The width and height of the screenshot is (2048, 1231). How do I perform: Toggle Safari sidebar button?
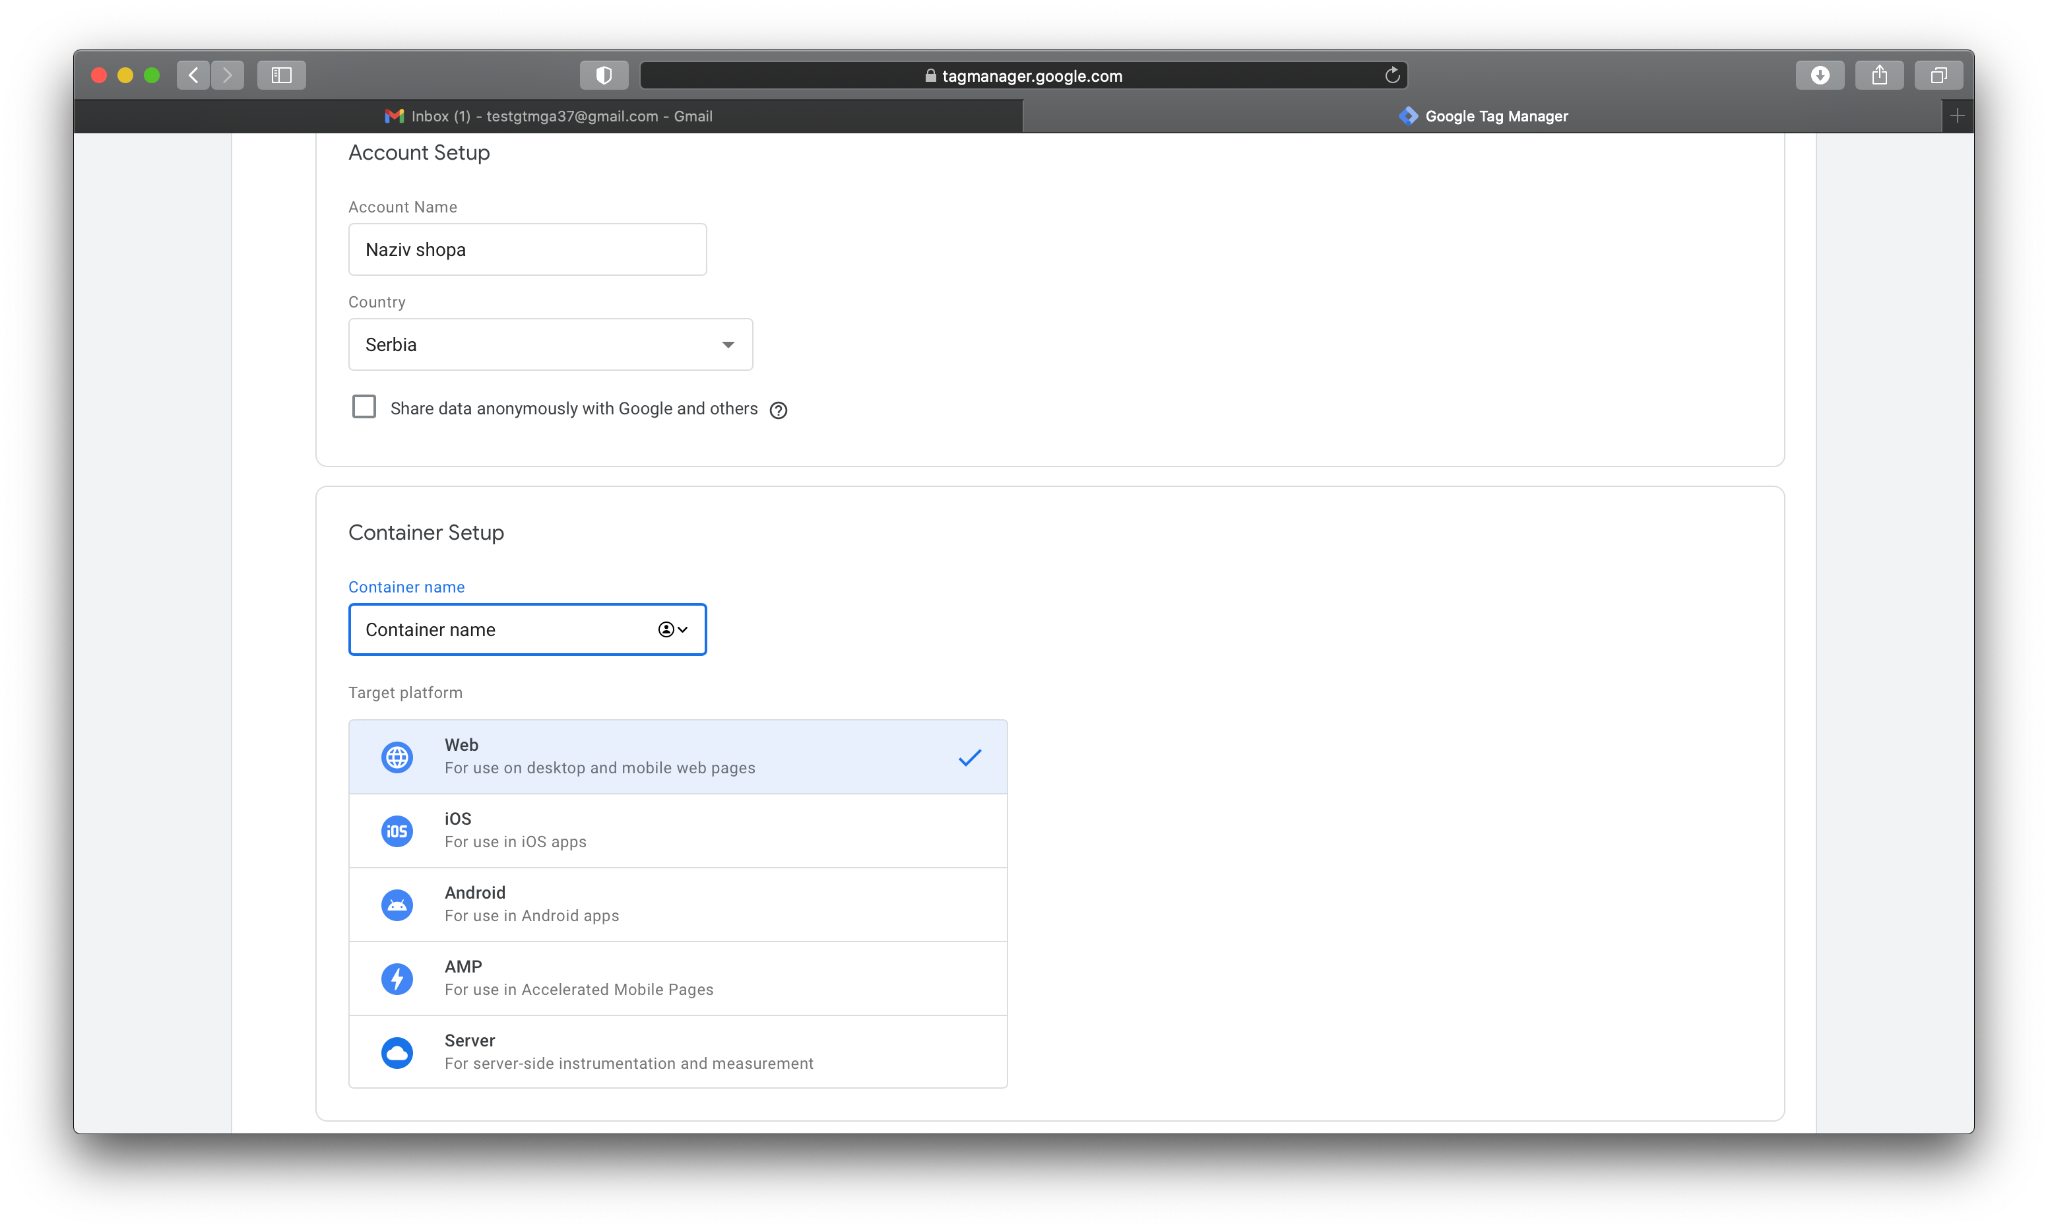pyautogui.click(x=281, y=75)
